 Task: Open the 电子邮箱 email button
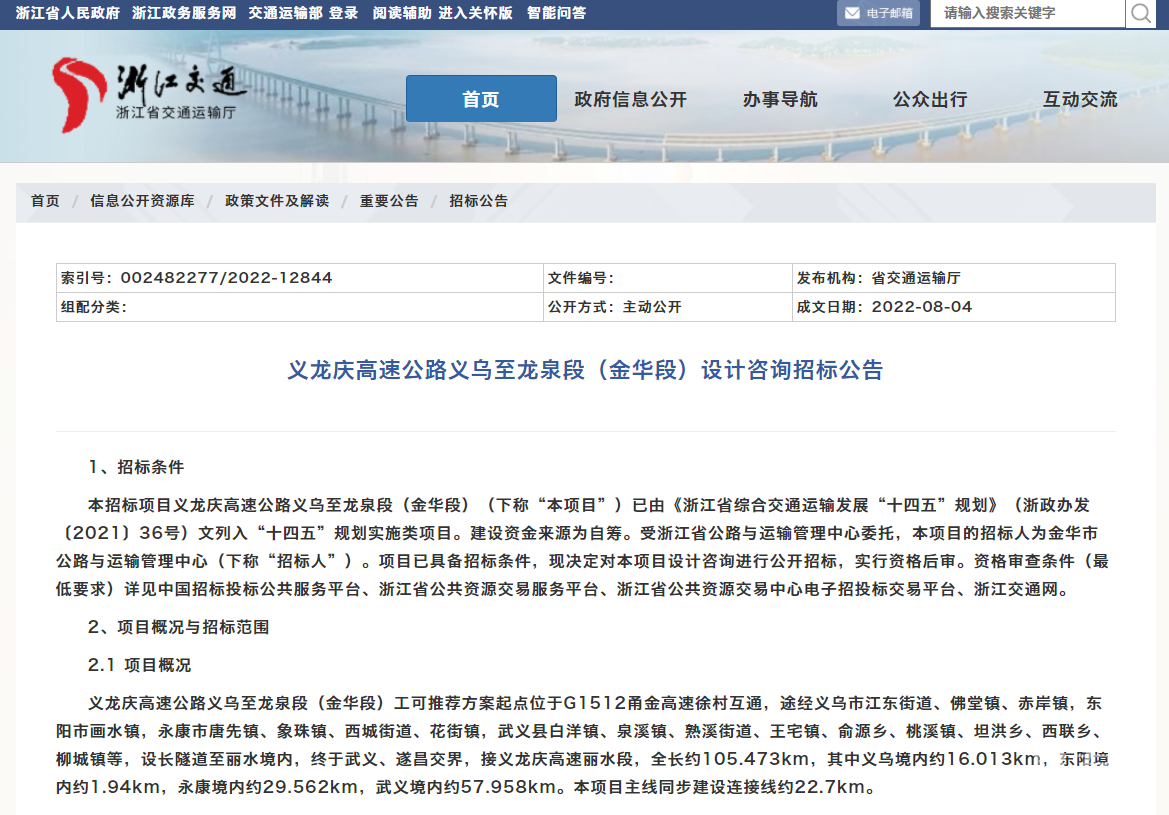tap(878, 14)
